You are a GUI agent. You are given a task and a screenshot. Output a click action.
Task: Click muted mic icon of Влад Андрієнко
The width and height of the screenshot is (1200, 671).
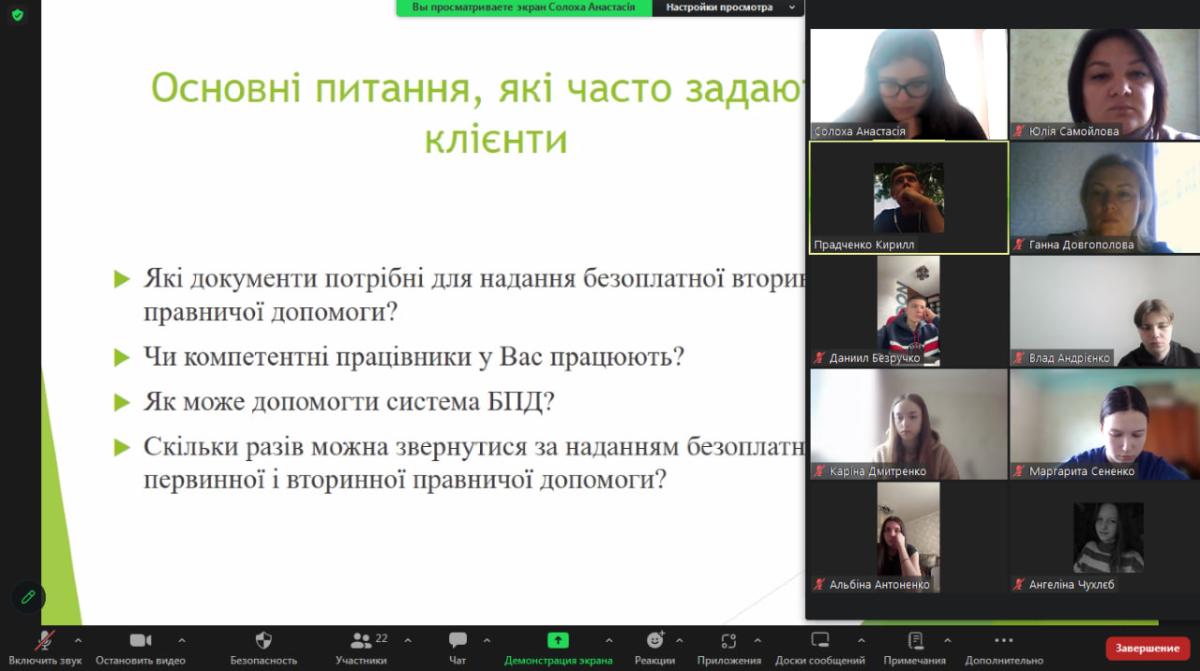click(x=1019, y=358)
